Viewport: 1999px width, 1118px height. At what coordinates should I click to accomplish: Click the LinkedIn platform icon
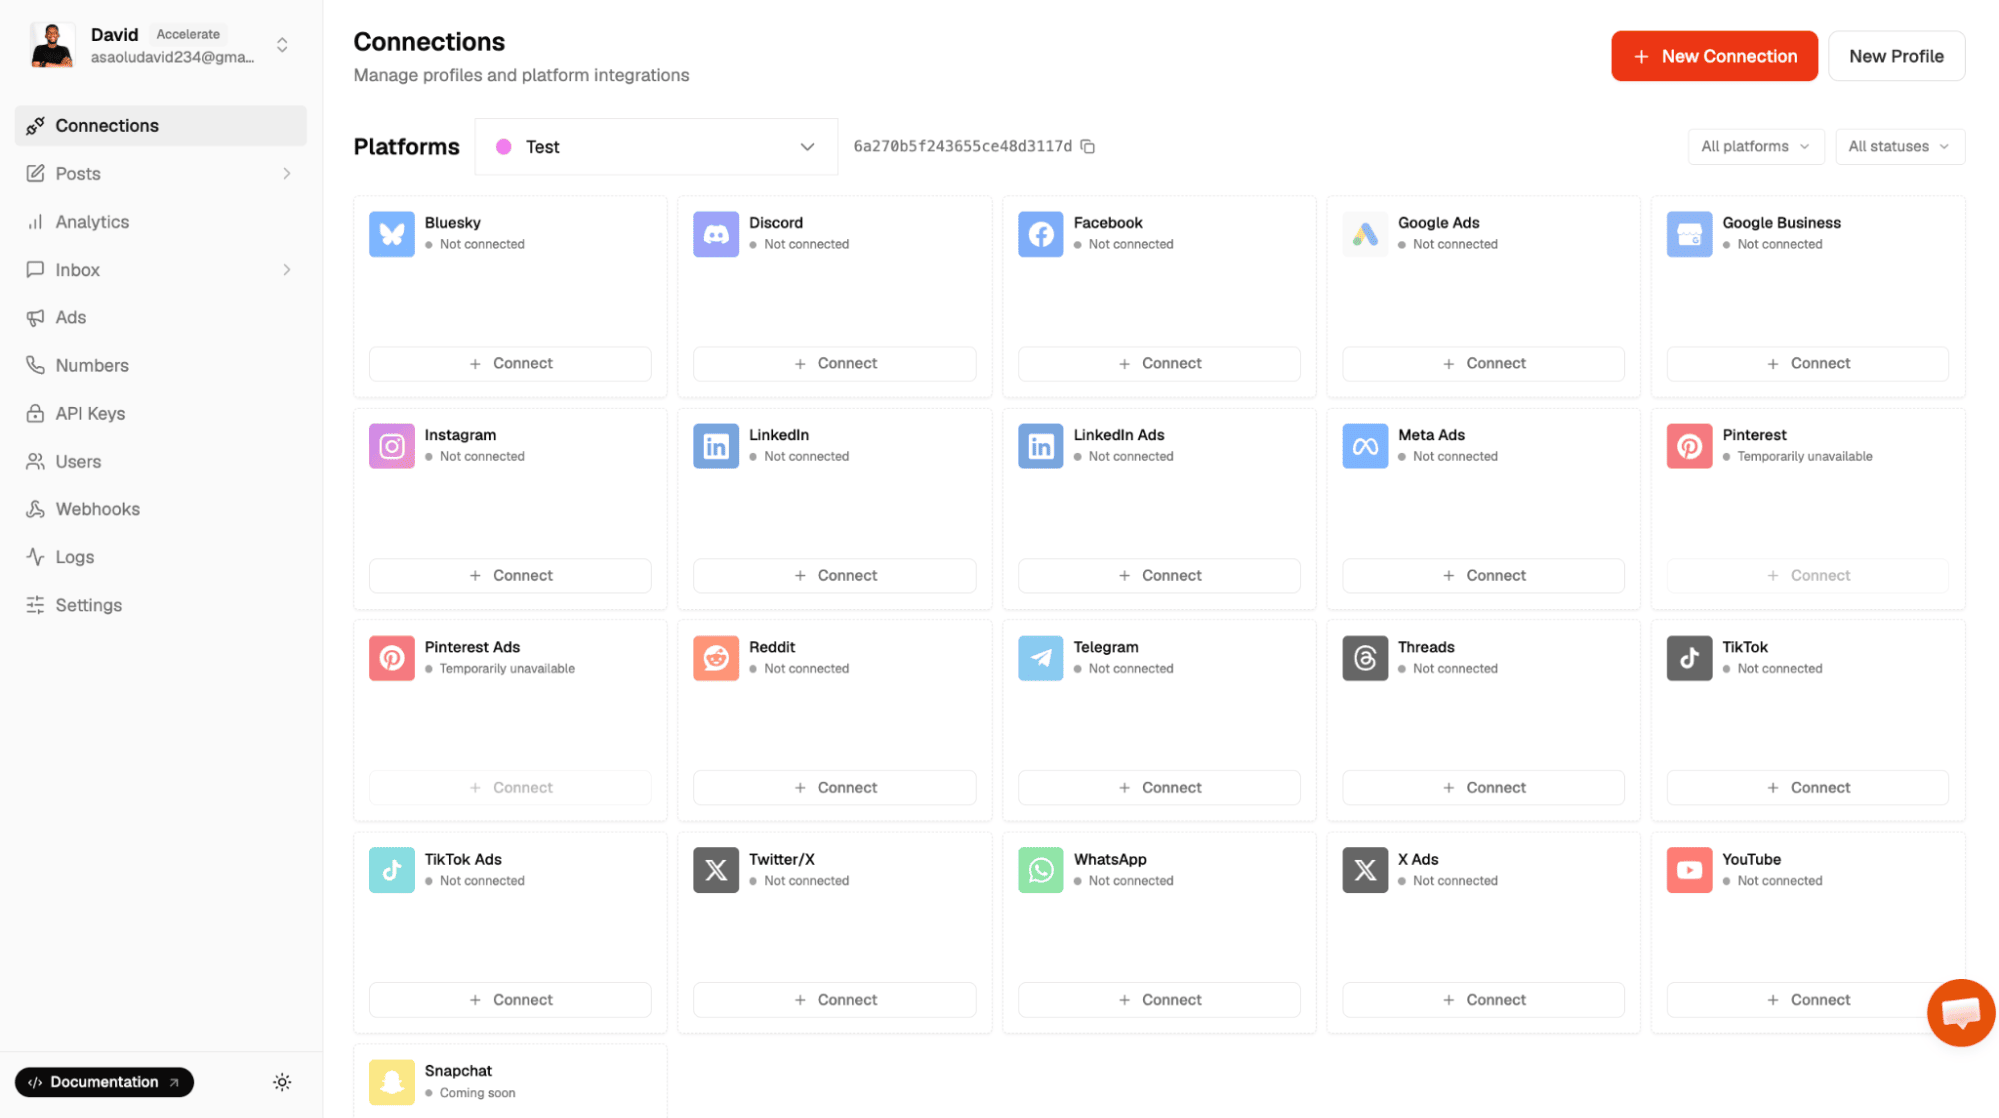716,446
